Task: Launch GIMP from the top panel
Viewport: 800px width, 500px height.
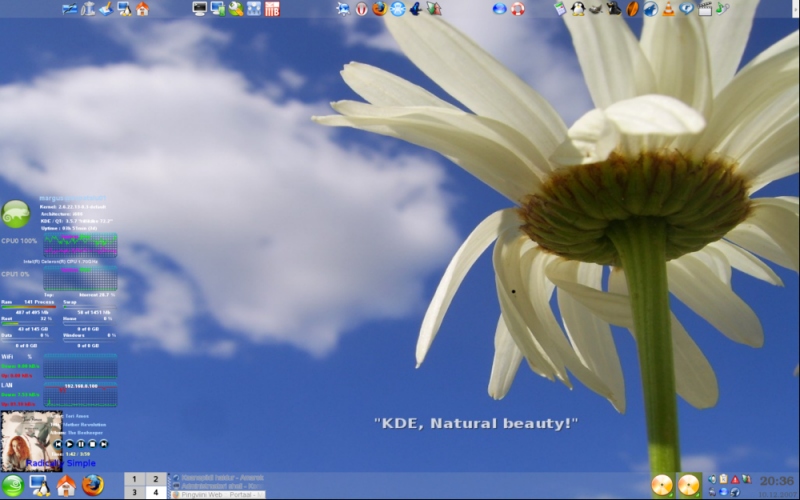Action: coord(596,9)
